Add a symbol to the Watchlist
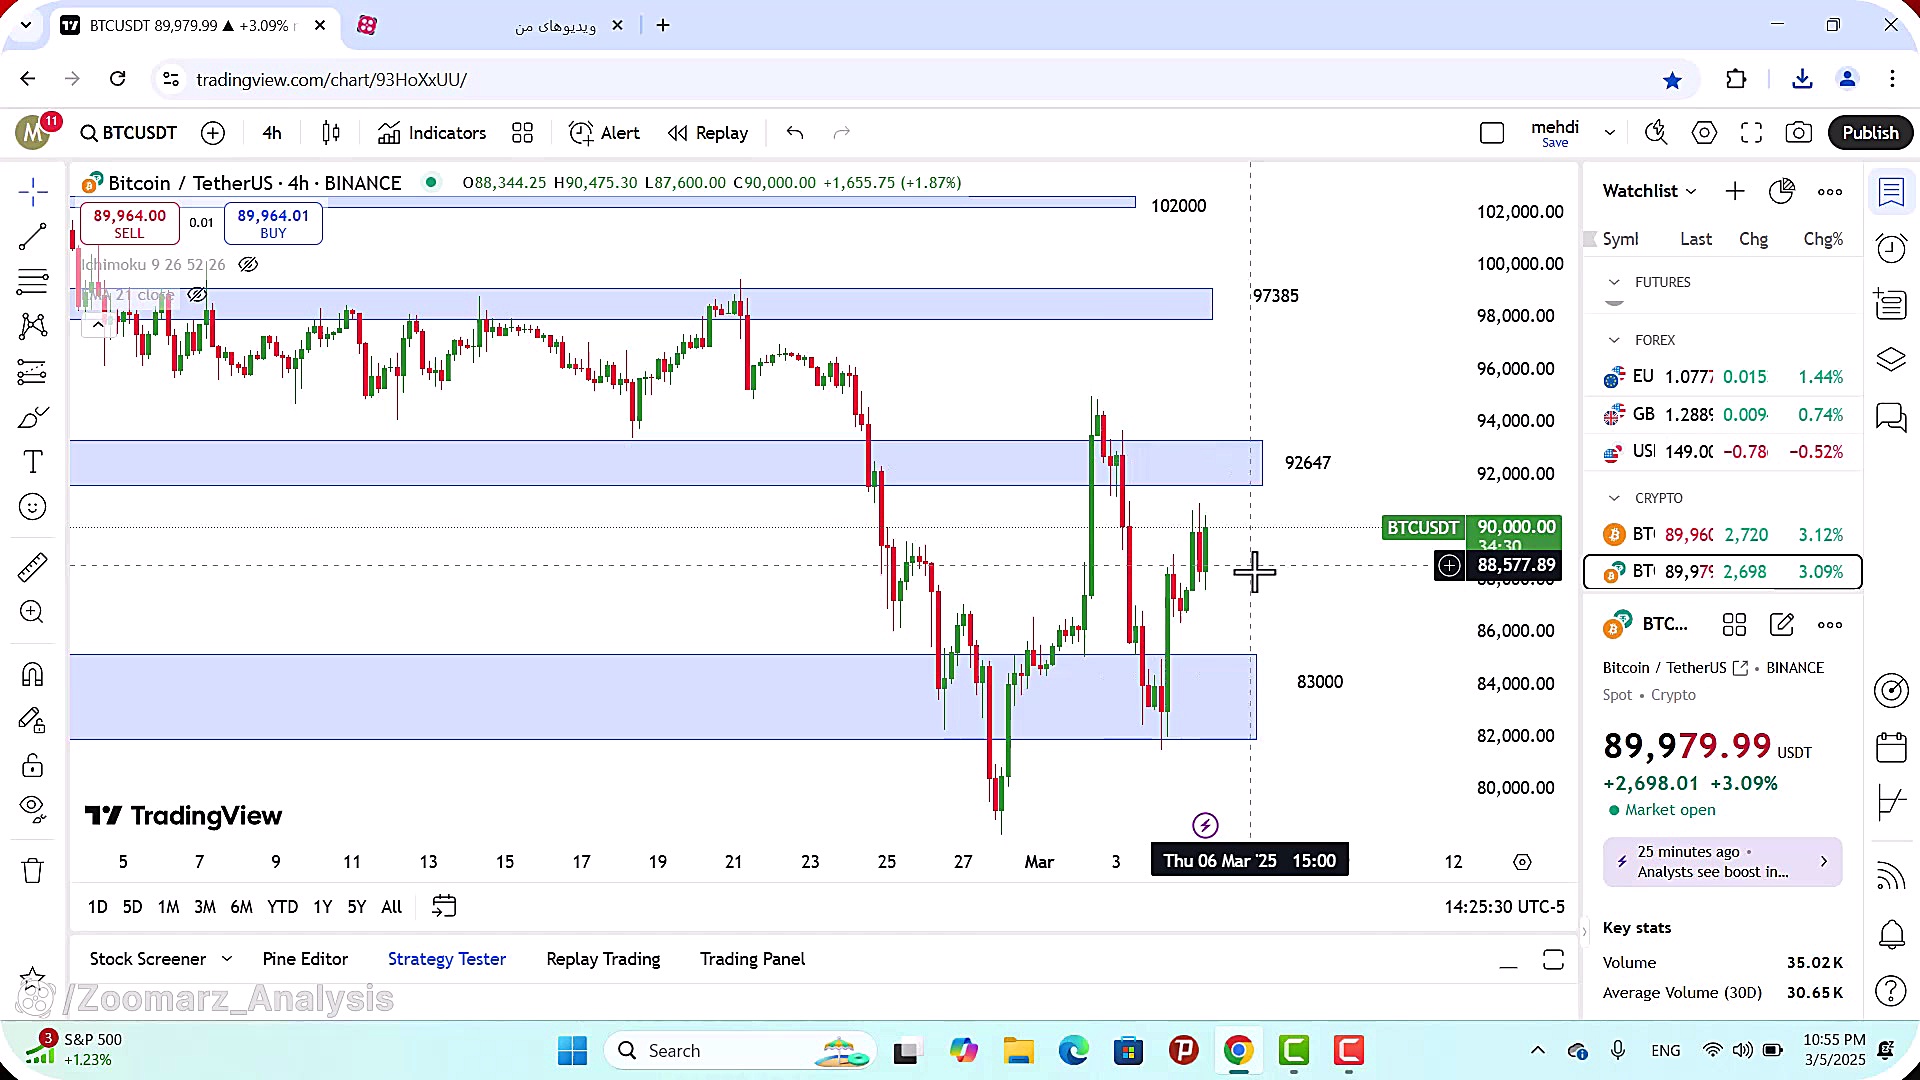The width and height of the screenshot is (1920, 1080). coord(1735,191)
